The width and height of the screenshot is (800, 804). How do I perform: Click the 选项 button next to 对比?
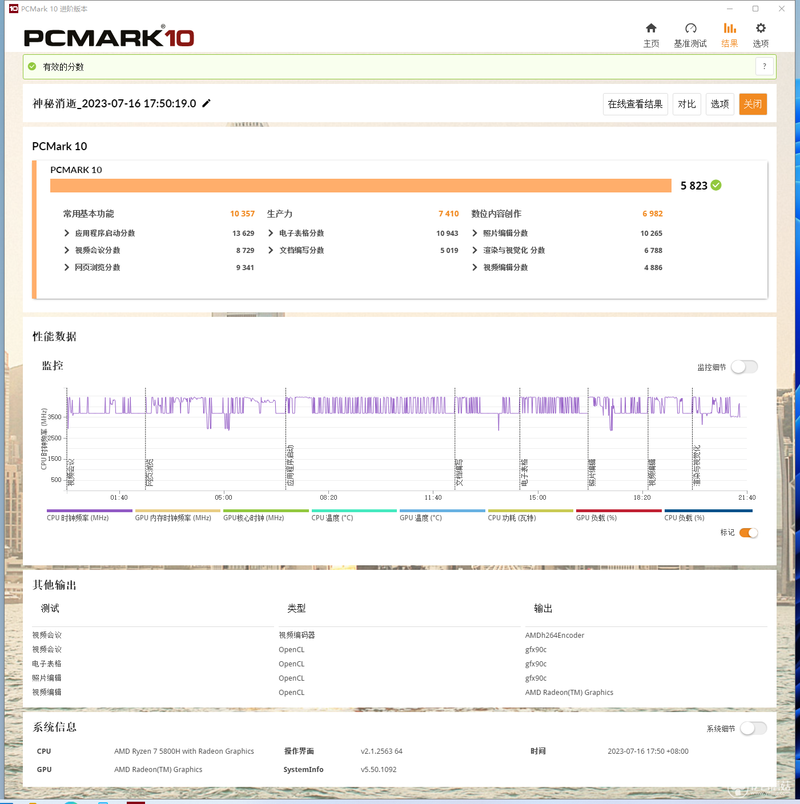(x=719, y=104)
